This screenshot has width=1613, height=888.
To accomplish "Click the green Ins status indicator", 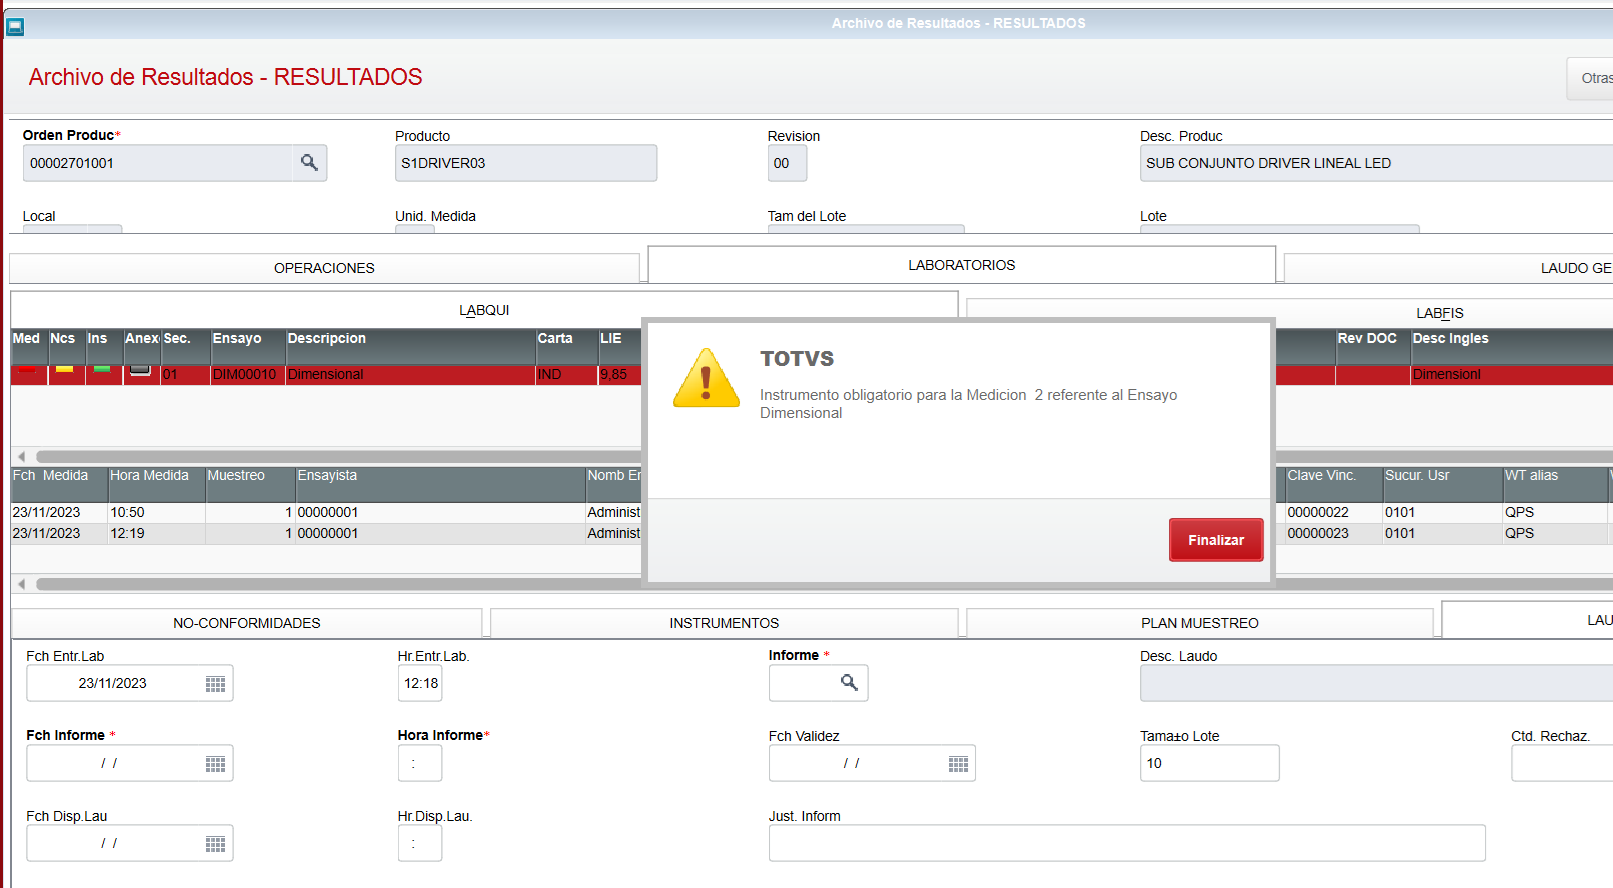I will coord(101,370).
